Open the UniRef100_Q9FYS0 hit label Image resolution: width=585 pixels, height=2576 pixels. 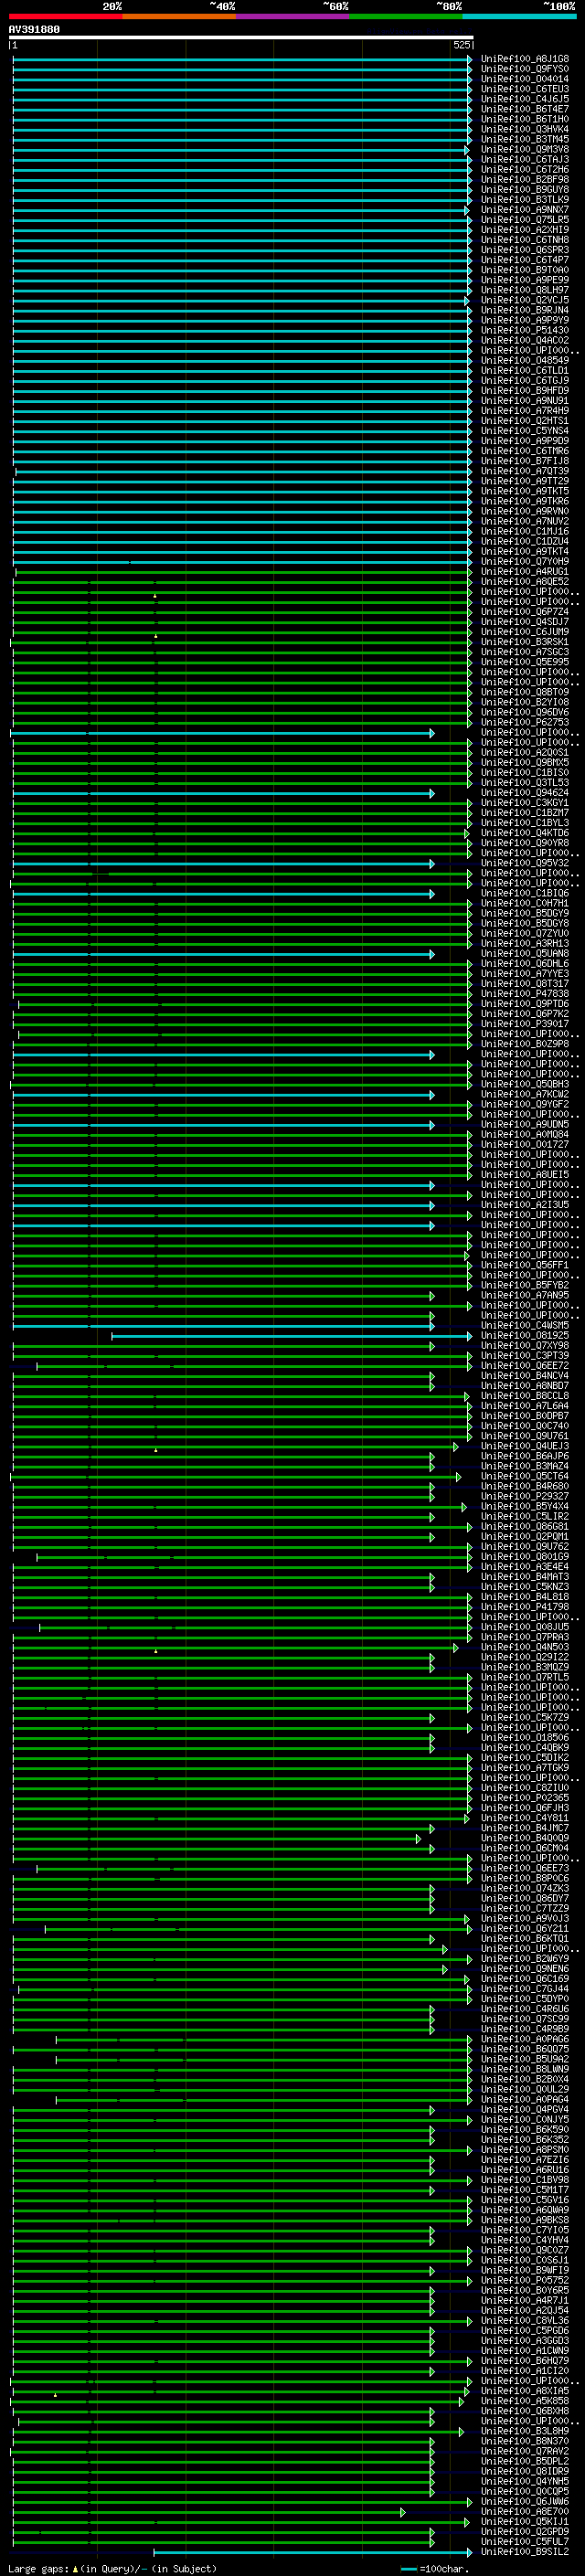(x=525, y=69)
